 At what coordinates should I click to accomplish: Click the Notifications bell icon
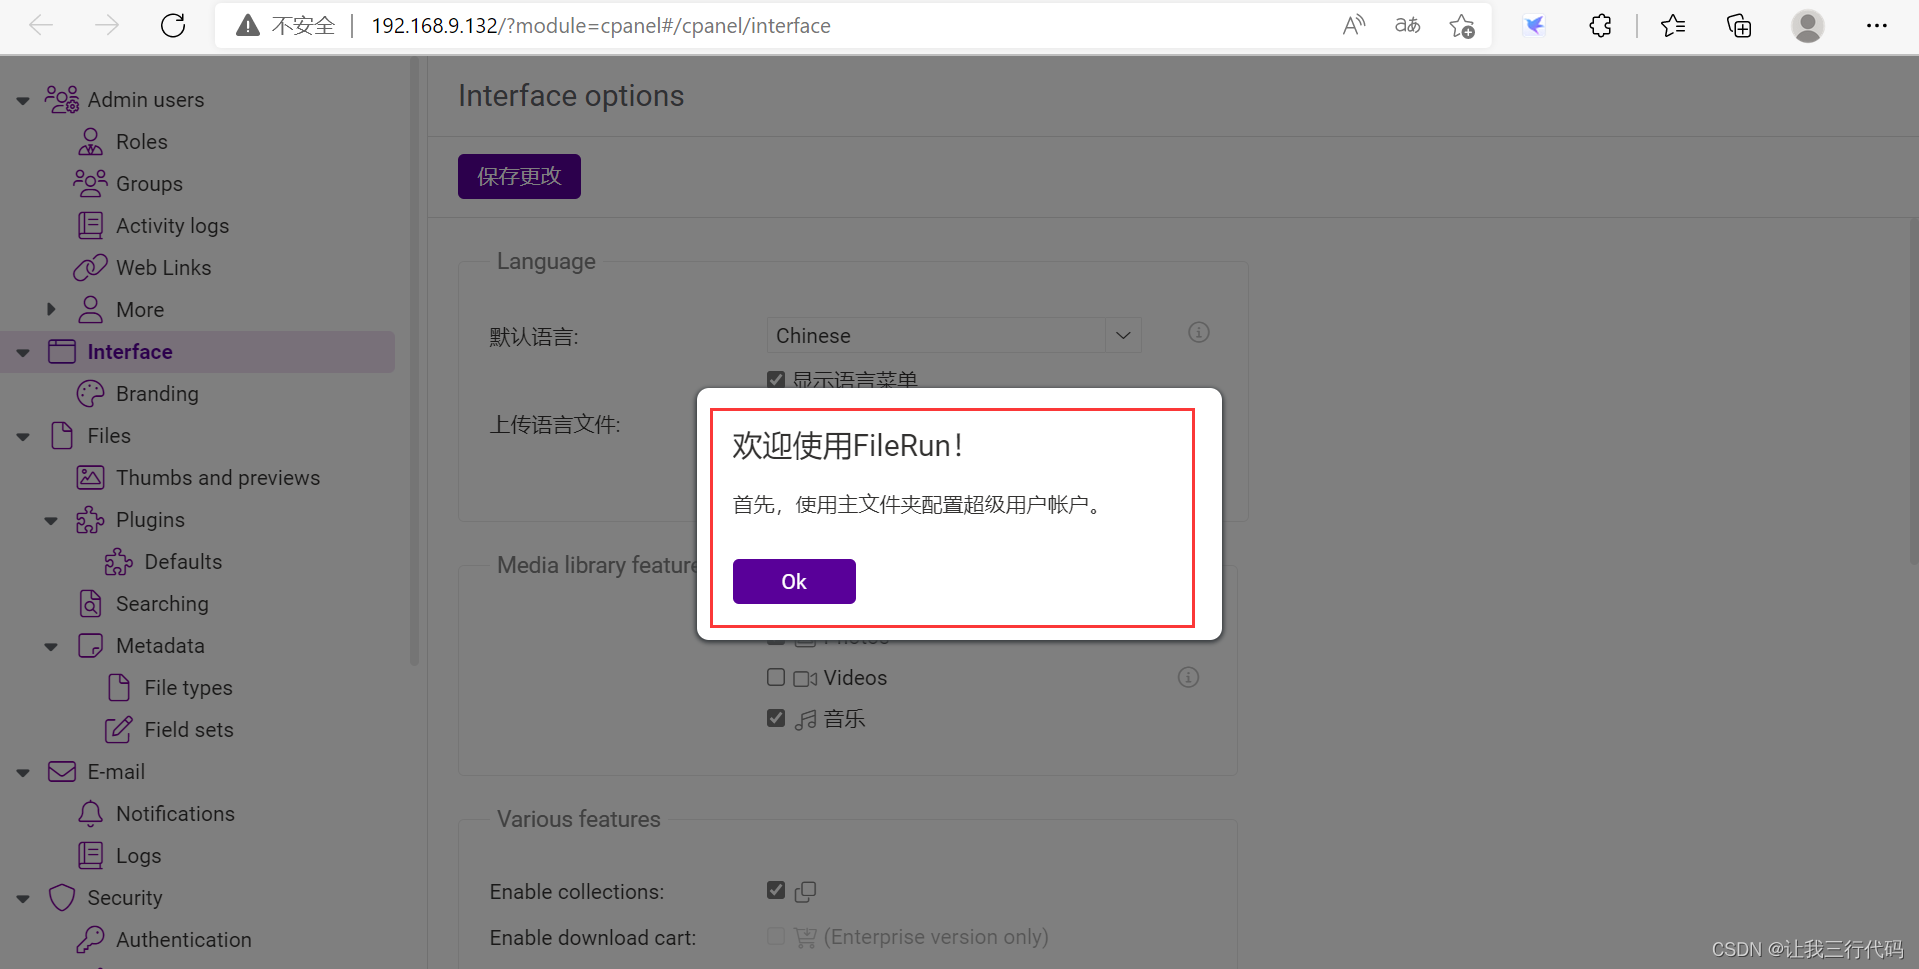pyautogui.click(x=90, y=813)
